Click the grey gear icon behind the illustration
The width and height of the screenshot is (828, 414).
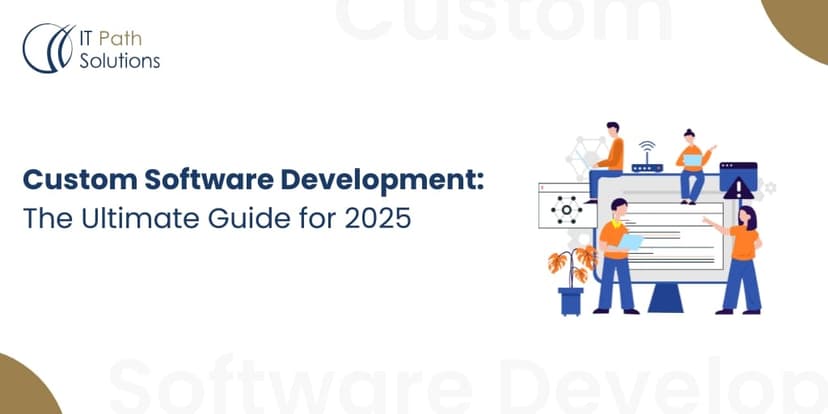coord(769,187)
